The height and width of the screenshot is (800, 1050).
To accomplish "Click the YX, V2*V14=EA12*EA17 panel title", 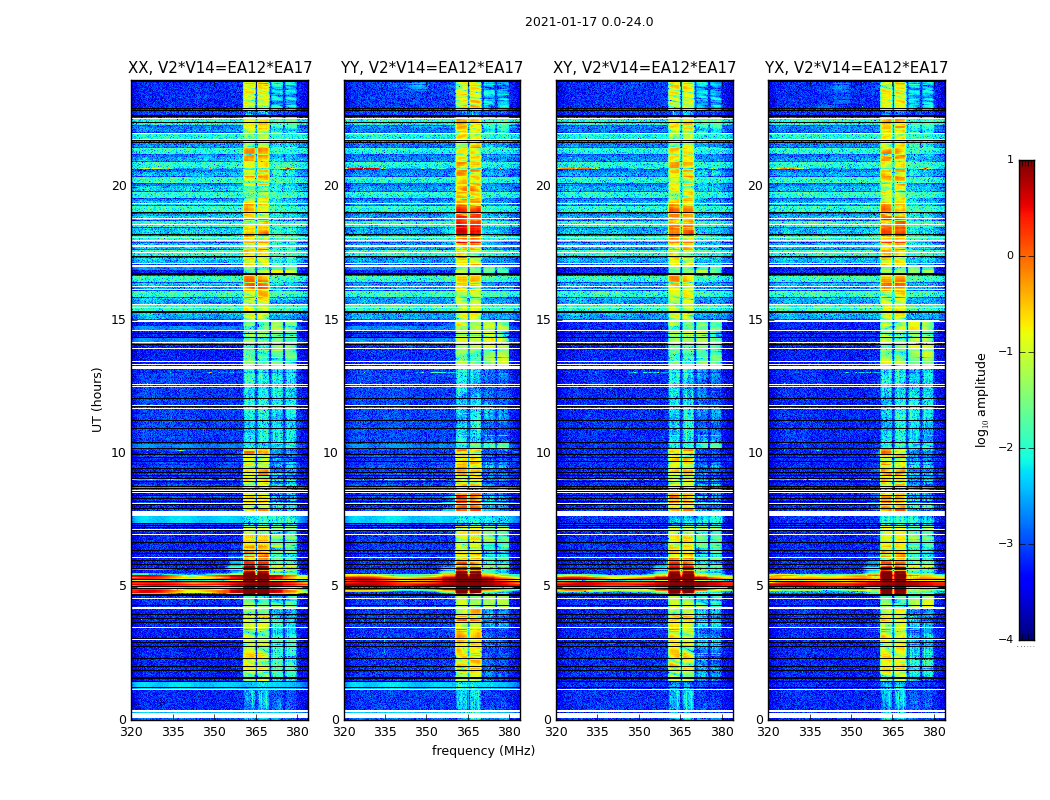I will pyautogui.click(x=856, y=68).
